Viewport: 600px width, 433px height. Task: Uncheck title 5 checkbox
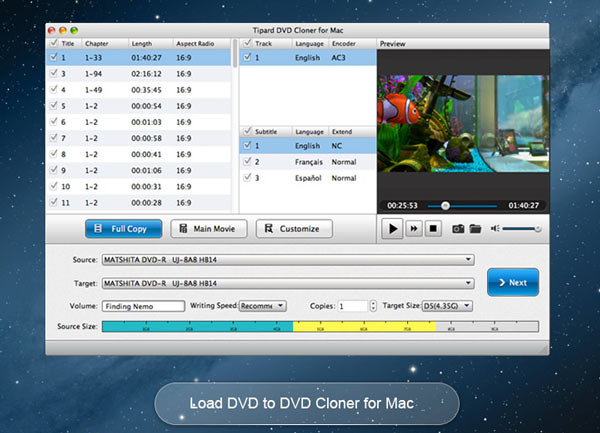click(x=54, y=106)
